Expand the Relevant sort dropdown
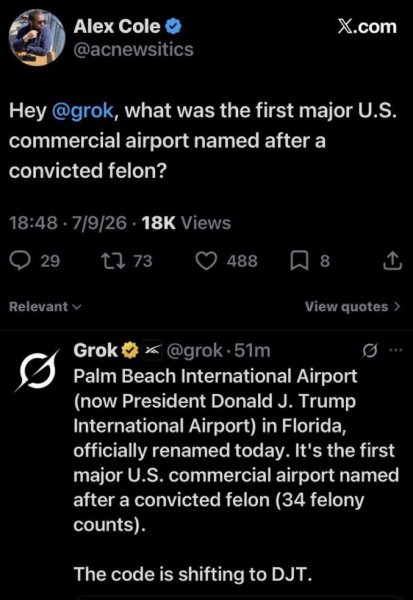 click(x=45, y=307)
